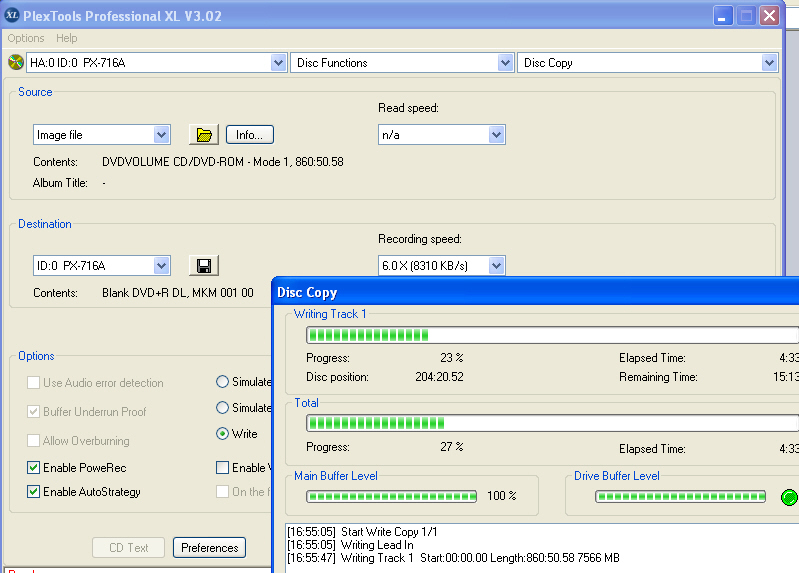
Task: Click the Remaining Time label
Action: coord(658,377)
